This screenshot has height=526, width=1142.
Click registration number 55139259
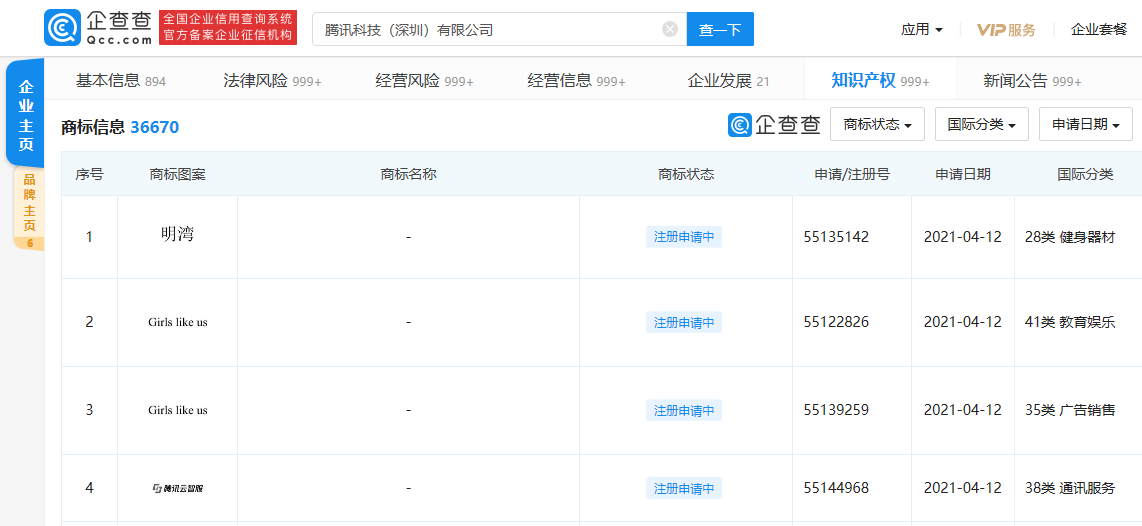point(837,410)
